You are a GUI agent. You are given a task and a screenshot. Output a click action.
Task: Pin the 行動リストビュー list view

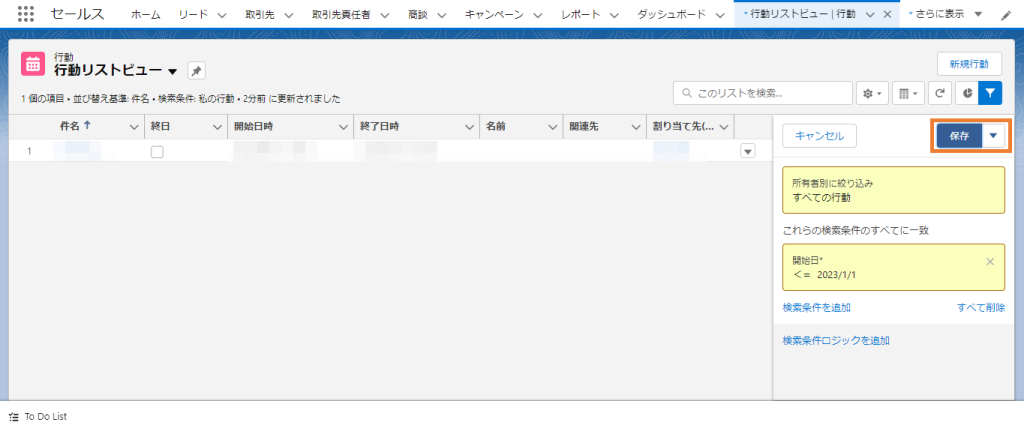coord(197,71)
